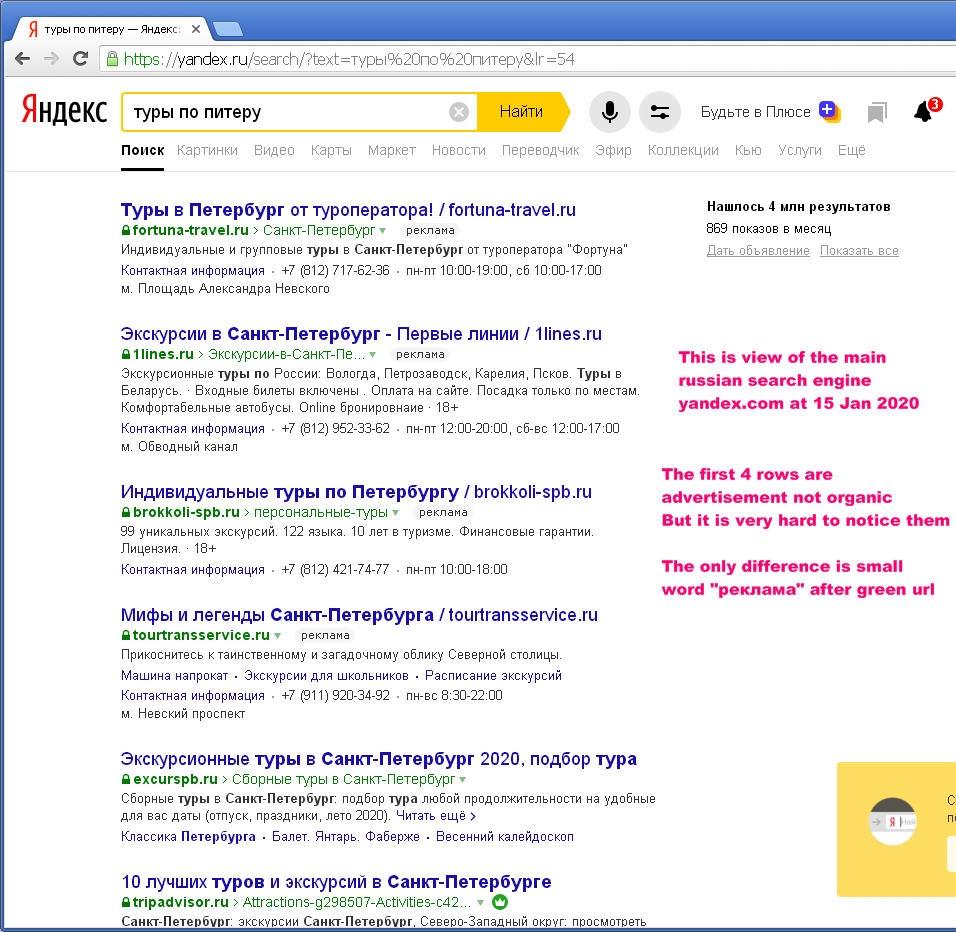
Task: Click the green tripadvisor.ru url
Action: click(180, 903)
